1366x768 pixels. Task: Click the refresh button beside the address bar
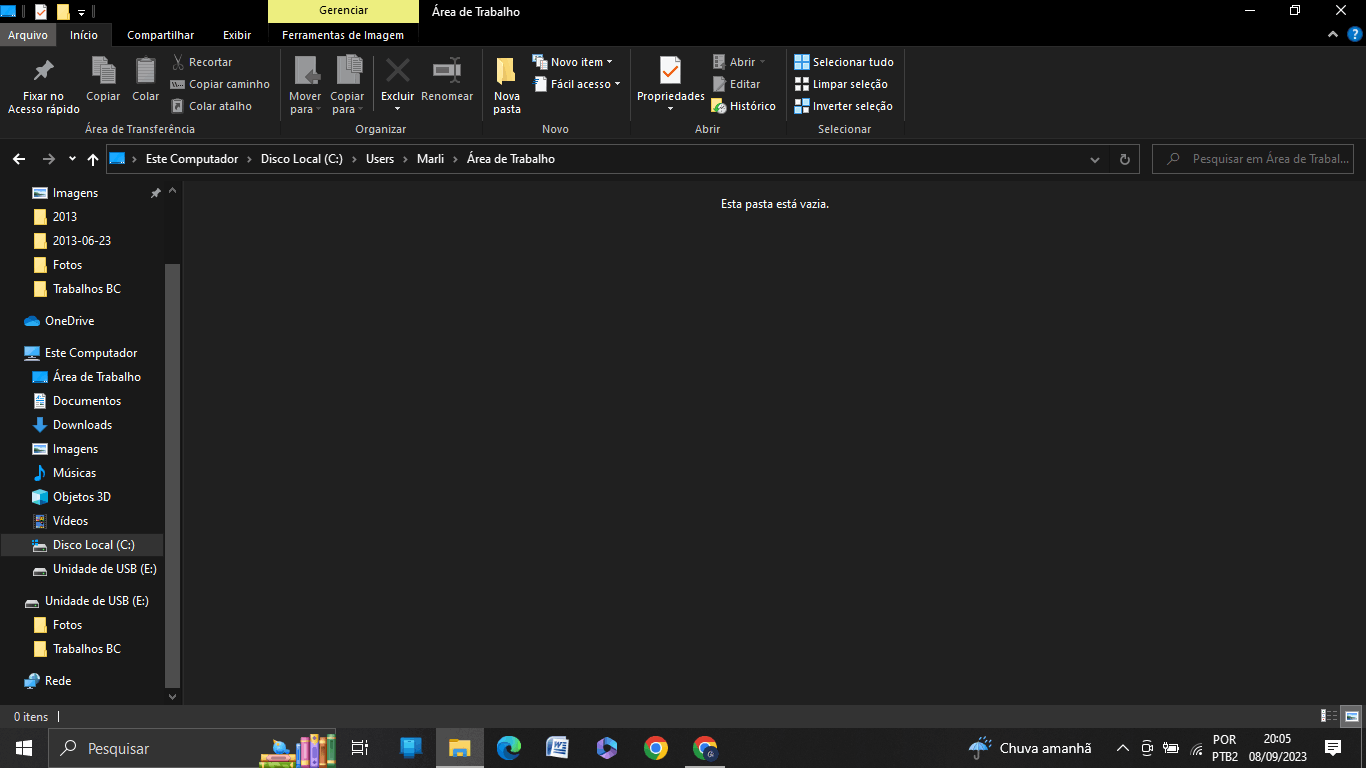point(1125,159)
